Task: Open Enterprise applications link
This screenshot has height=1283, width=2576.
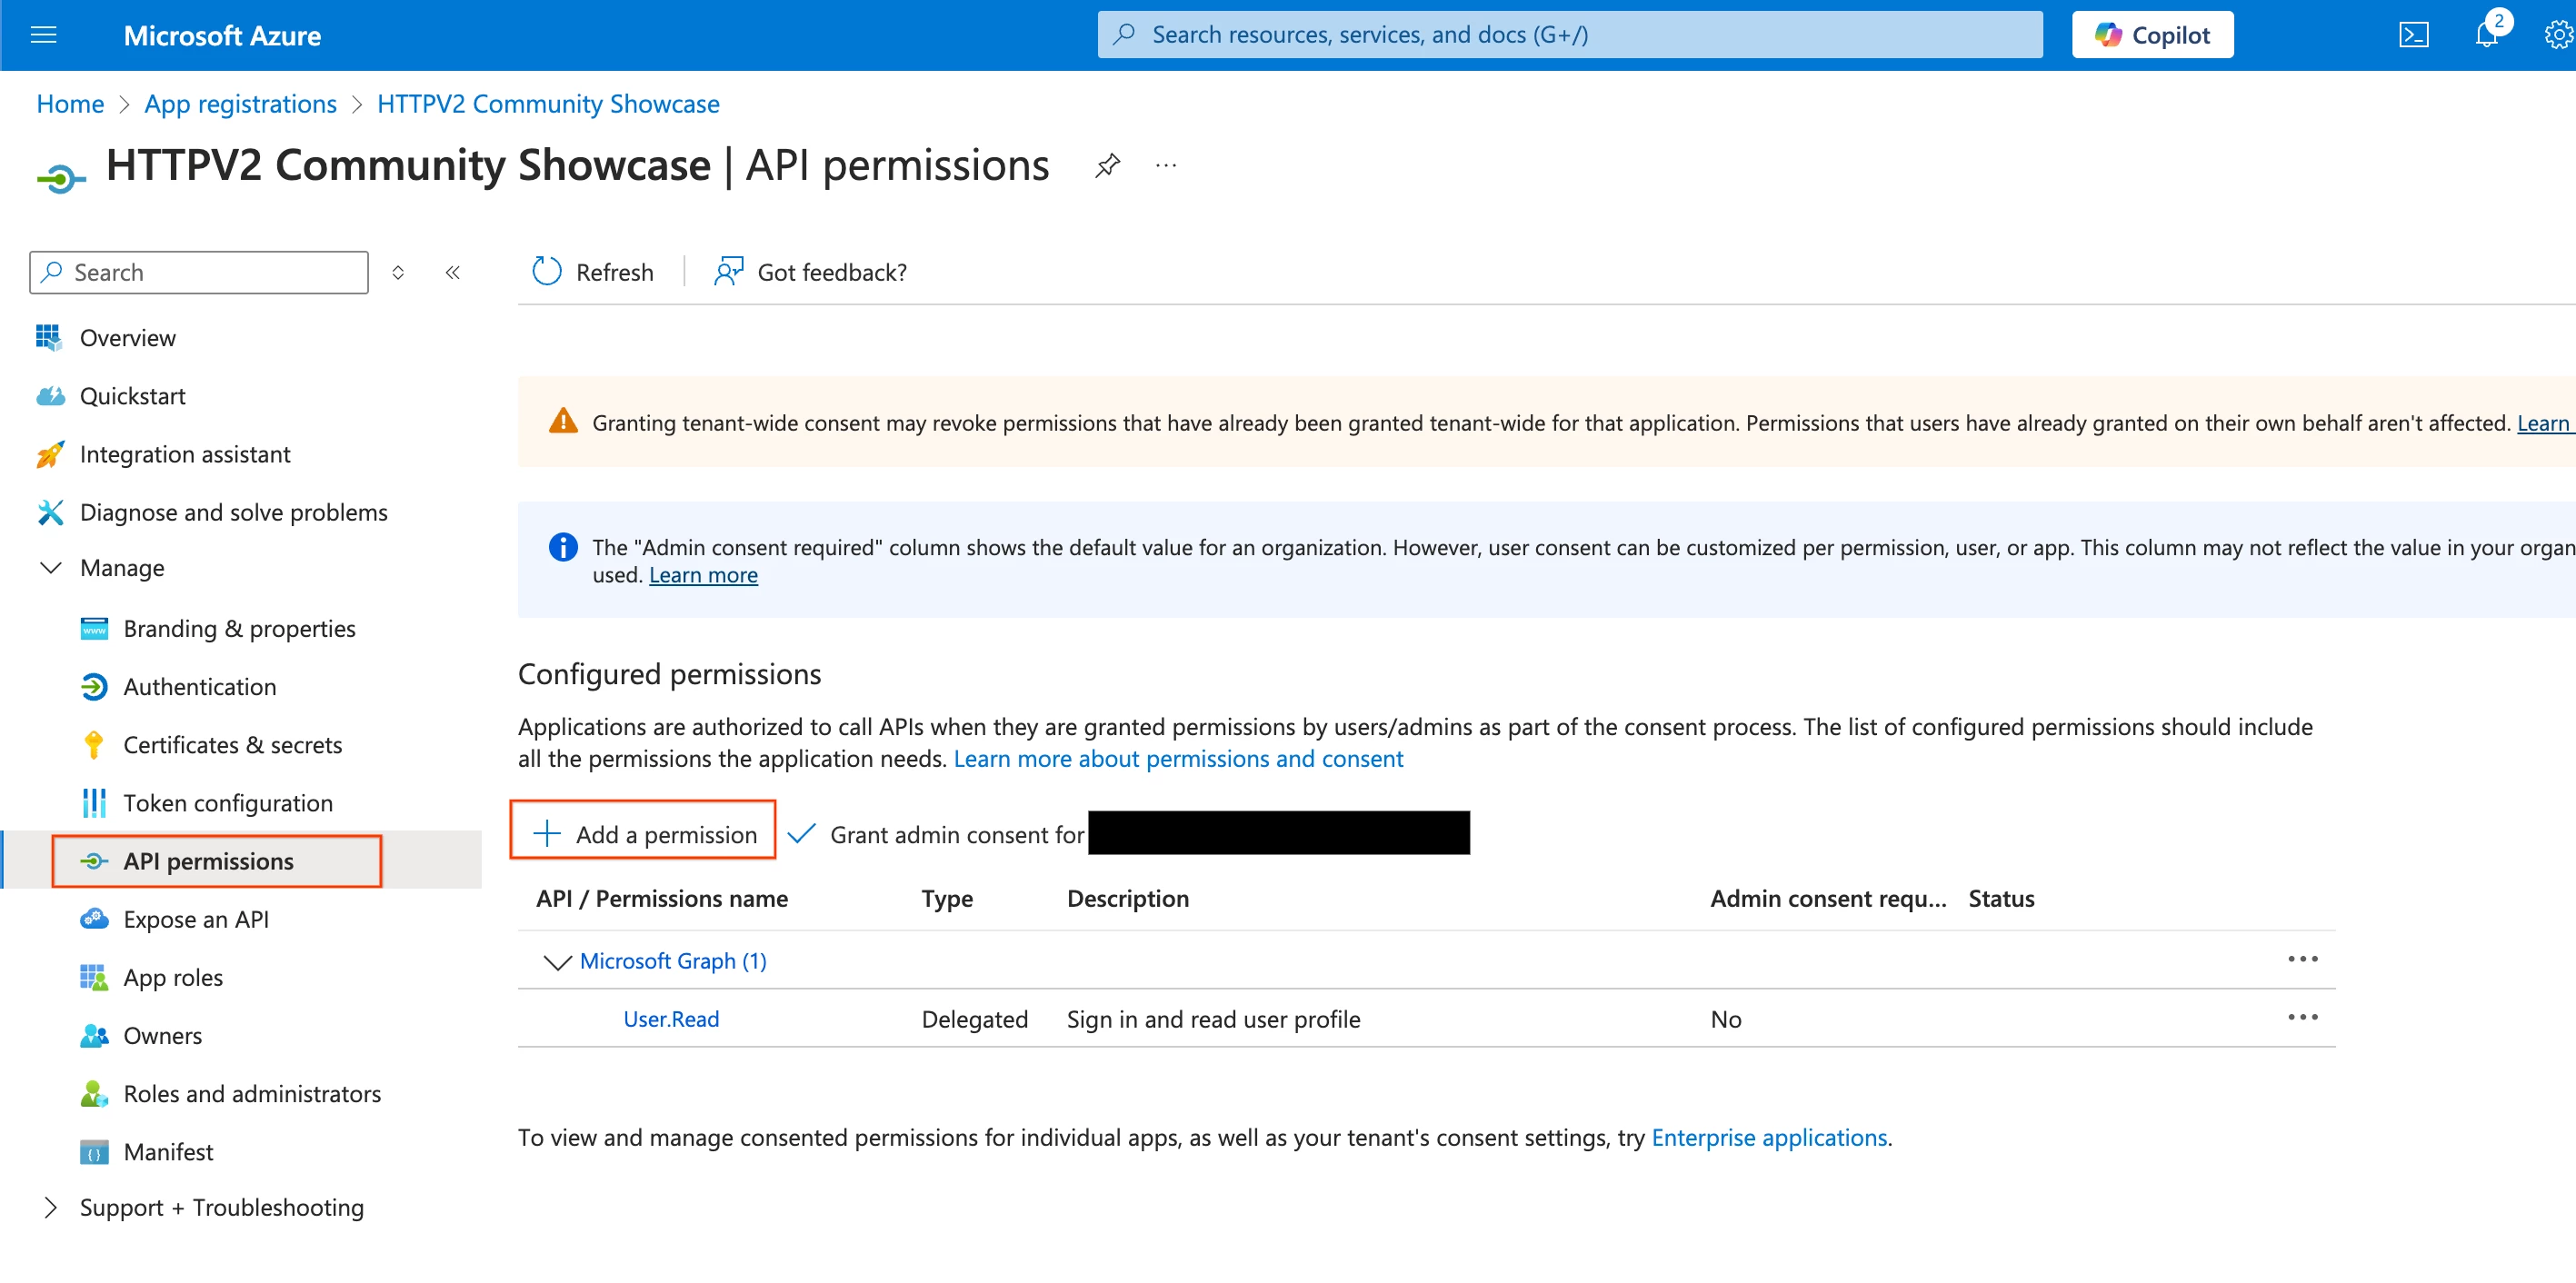Action: (x=1768, y=1137)
